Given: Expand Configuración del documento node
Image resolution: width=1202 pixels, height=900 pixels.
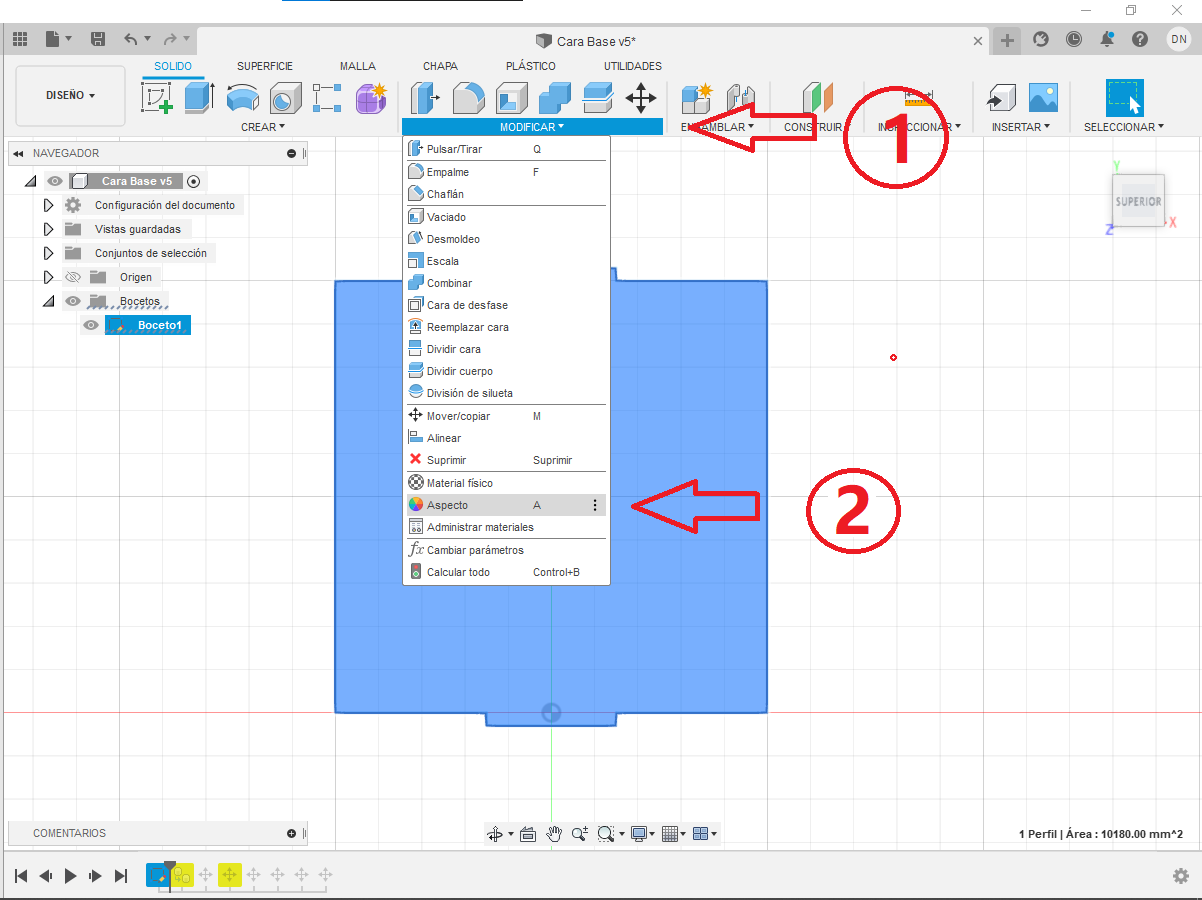Looking at the screenshot, I should click(x=47, y=205).
